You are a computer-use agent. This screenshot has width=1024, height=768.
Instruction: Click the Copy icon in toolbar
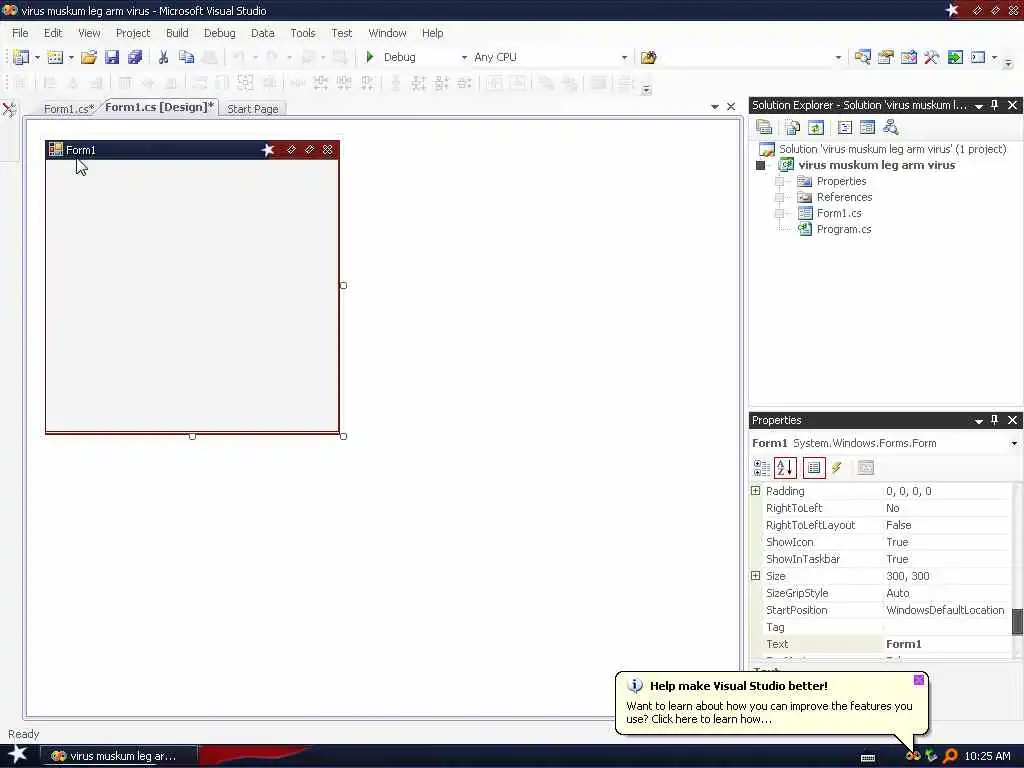pyautogui.click(x=186, y=57)
